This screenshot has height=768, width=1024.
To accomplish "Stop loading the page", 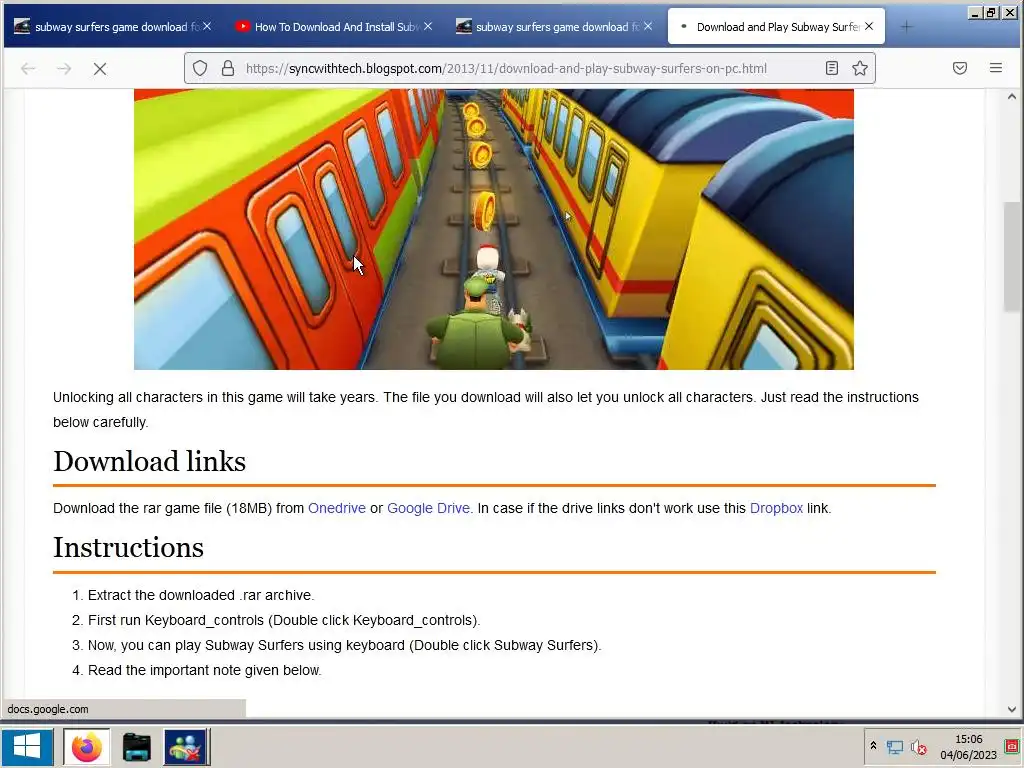I will click(x=100, y=69).
